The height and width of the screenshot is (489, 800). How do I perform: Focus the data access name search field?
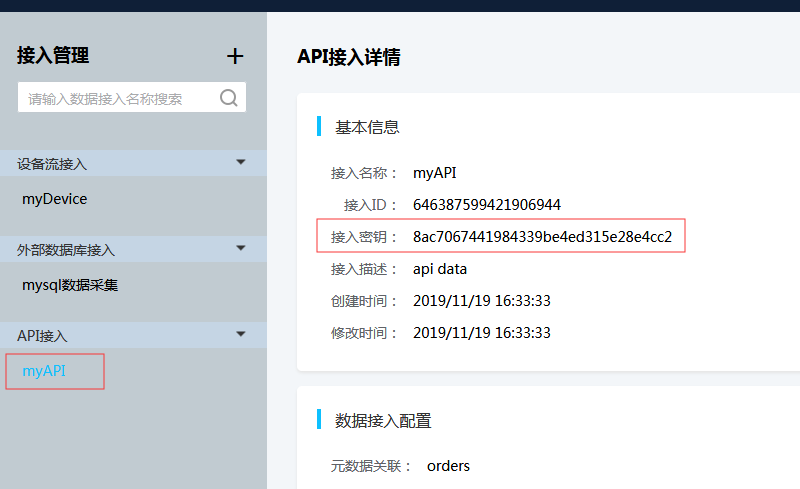132,97
